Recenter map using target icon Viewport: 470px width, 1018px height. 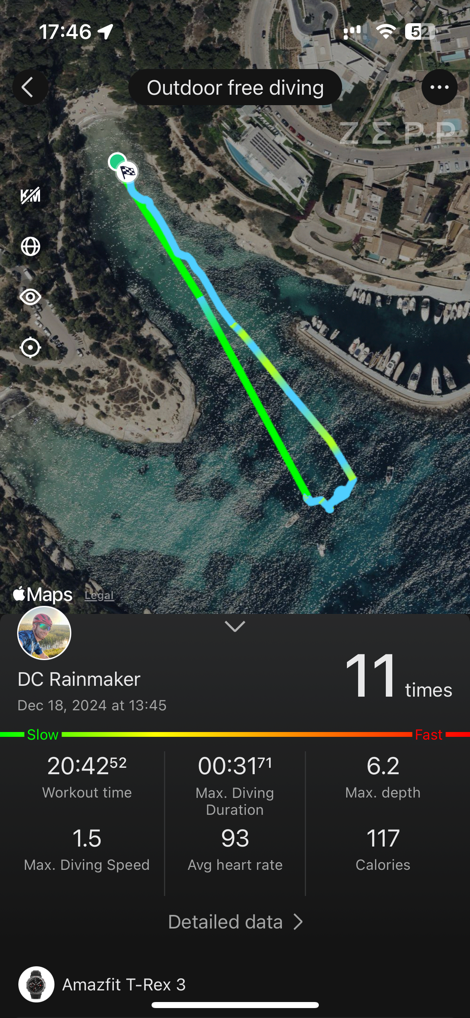(x=31, y=348)
